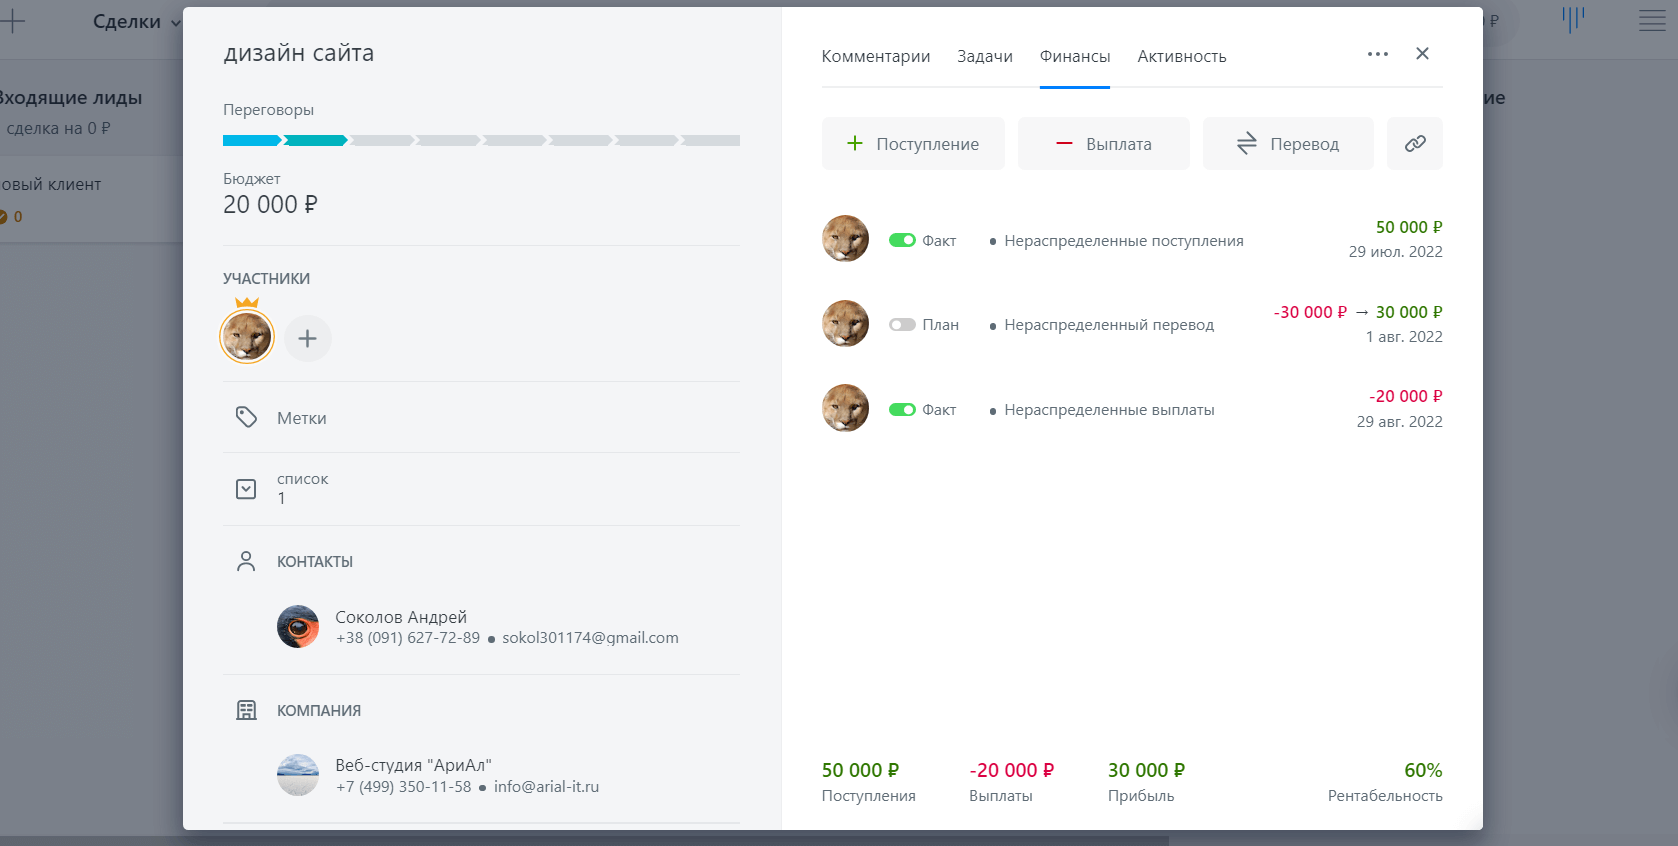Click phone number +38 (091) 627-72-89
The height and width of the screenshot is (846, 1678).
pos(408,638)
